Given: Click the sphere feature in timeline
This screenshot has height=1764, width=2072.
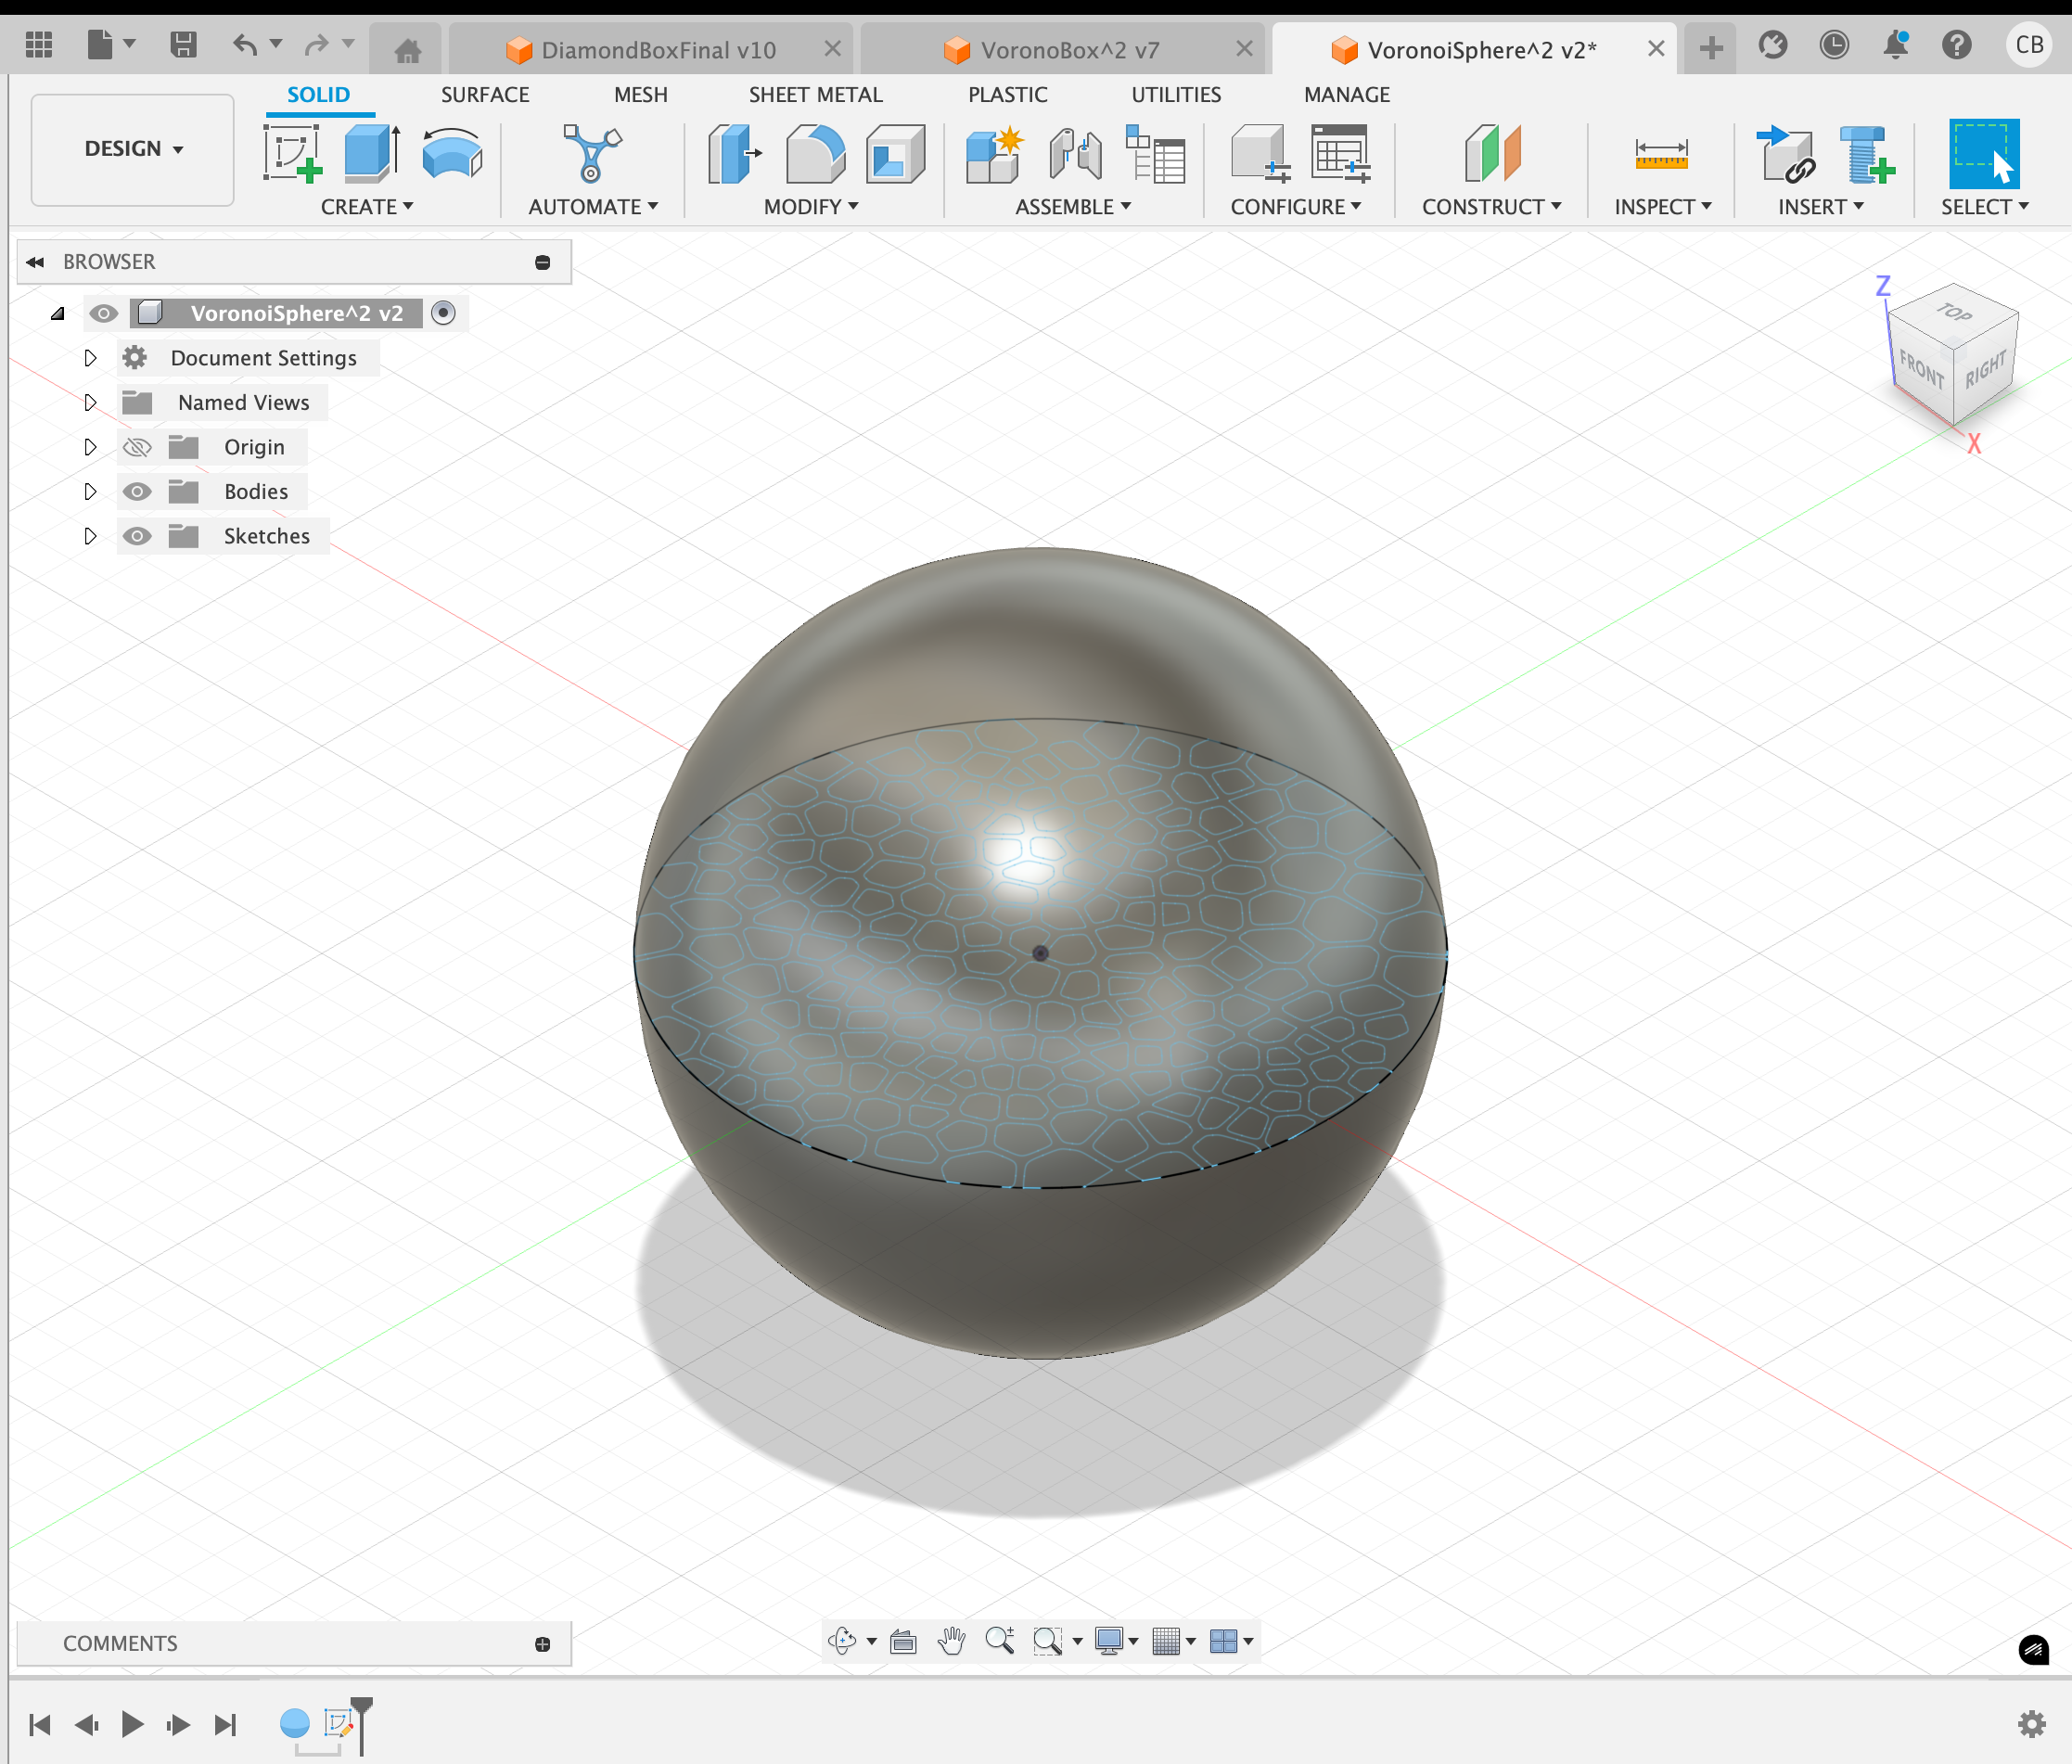Looking at the screenshot, I should click(x=294, y=1723).
